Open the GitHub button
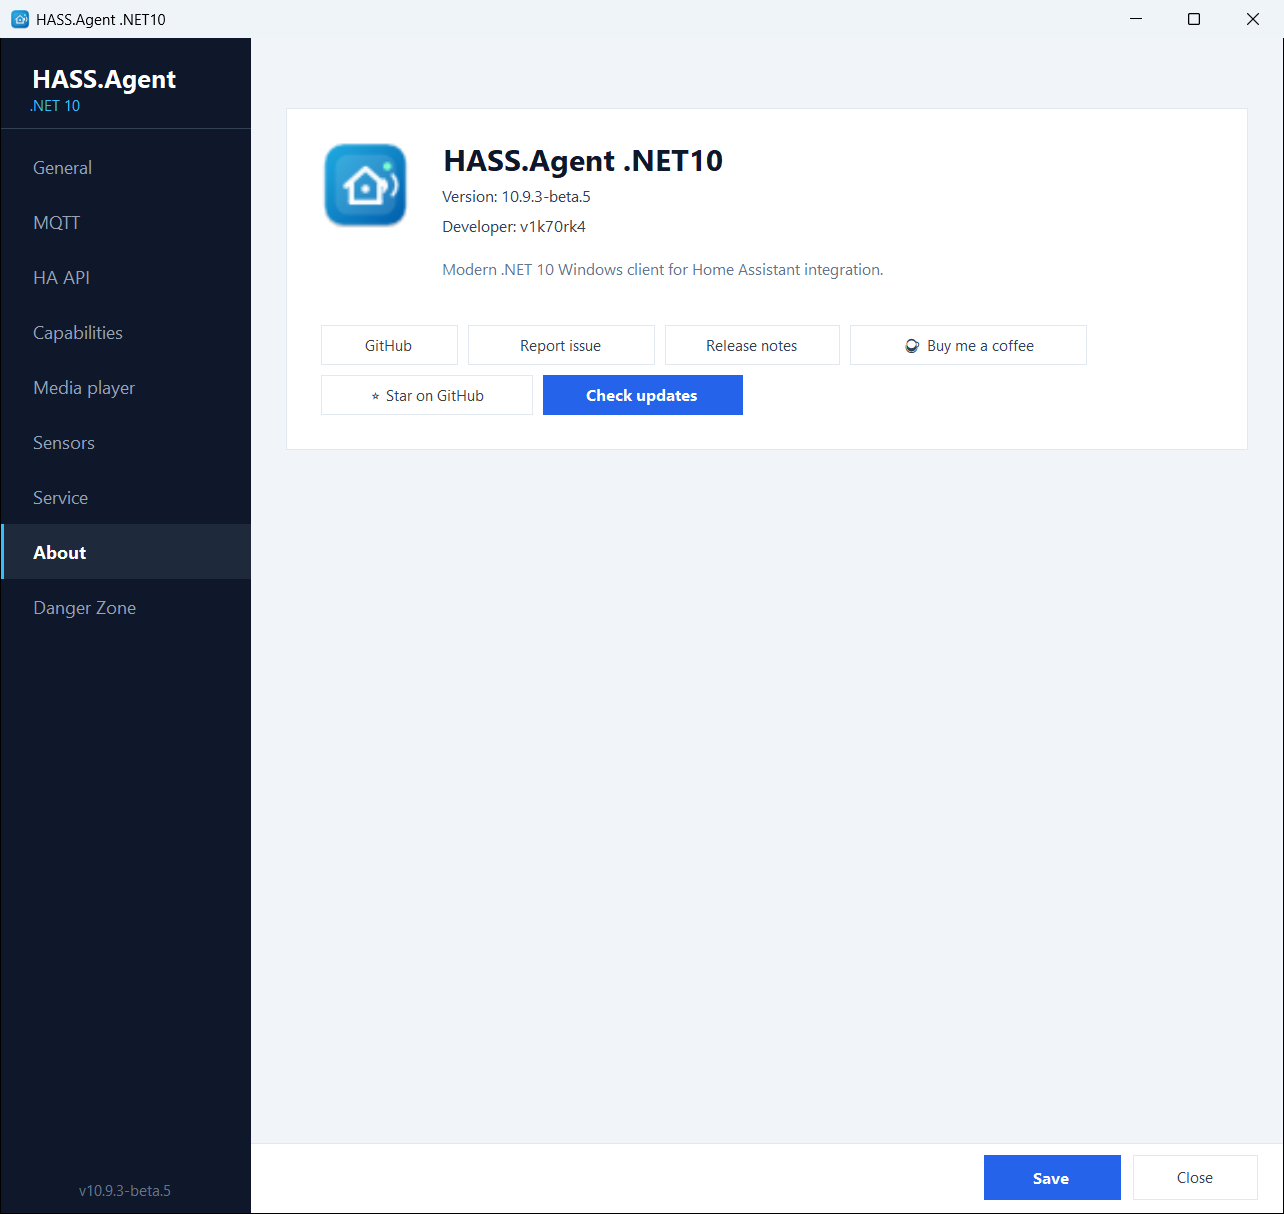The width and height of the screenshot is (1284, 1214). 389,345
